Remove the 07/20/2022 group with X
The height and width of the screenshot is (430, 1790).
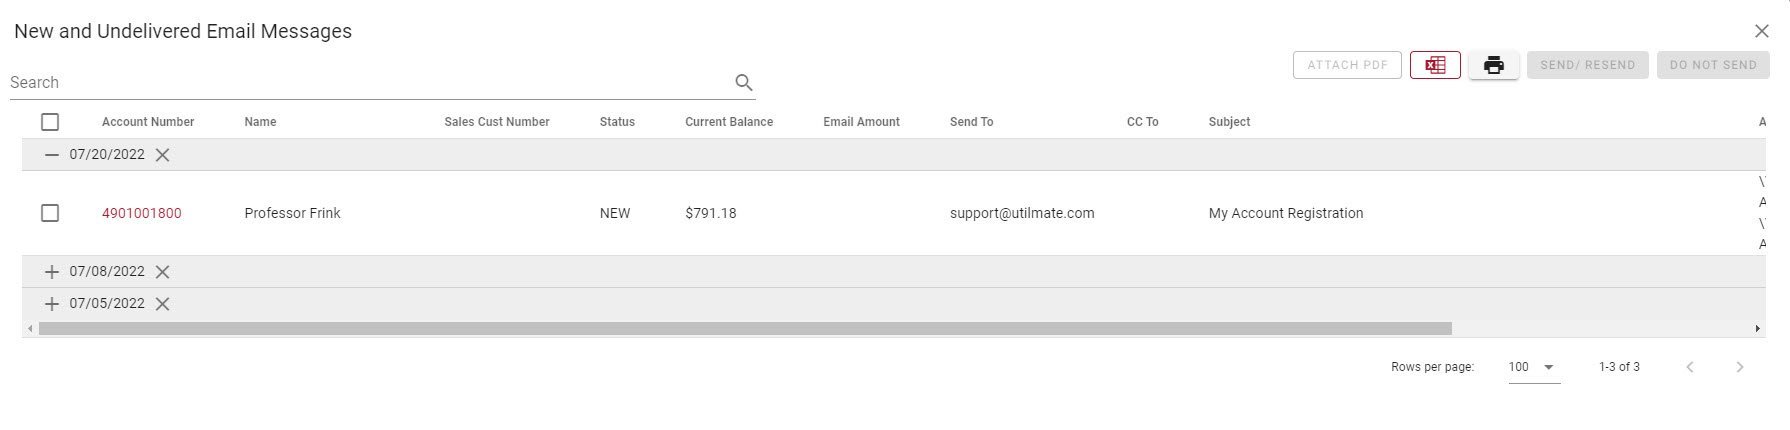pos(162,155)
